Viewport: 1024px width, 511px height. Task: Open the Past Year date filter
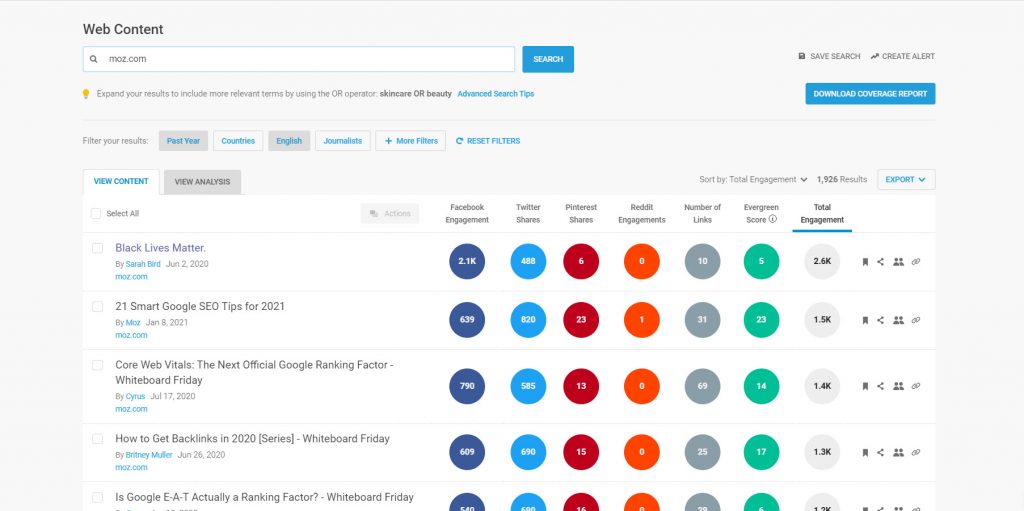(x=184, y=141)
